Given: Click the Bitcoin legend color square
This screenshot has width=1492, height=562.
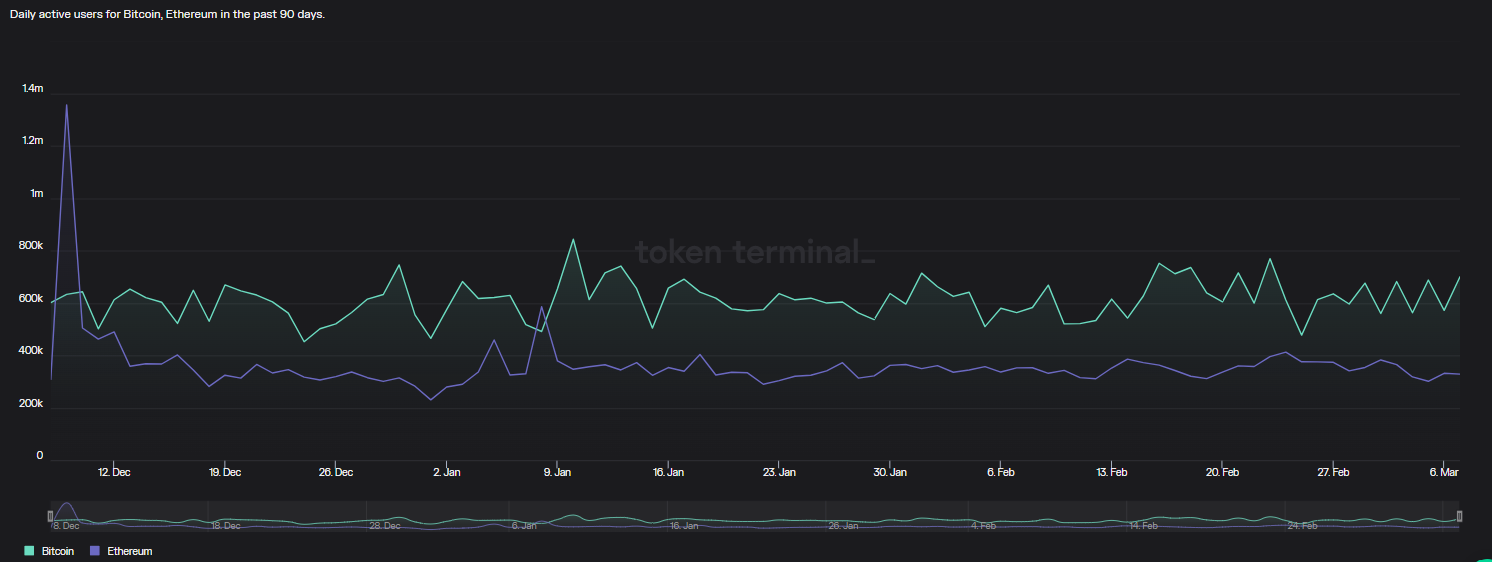Looking at the screenshot, I should [x=29, y=551].
